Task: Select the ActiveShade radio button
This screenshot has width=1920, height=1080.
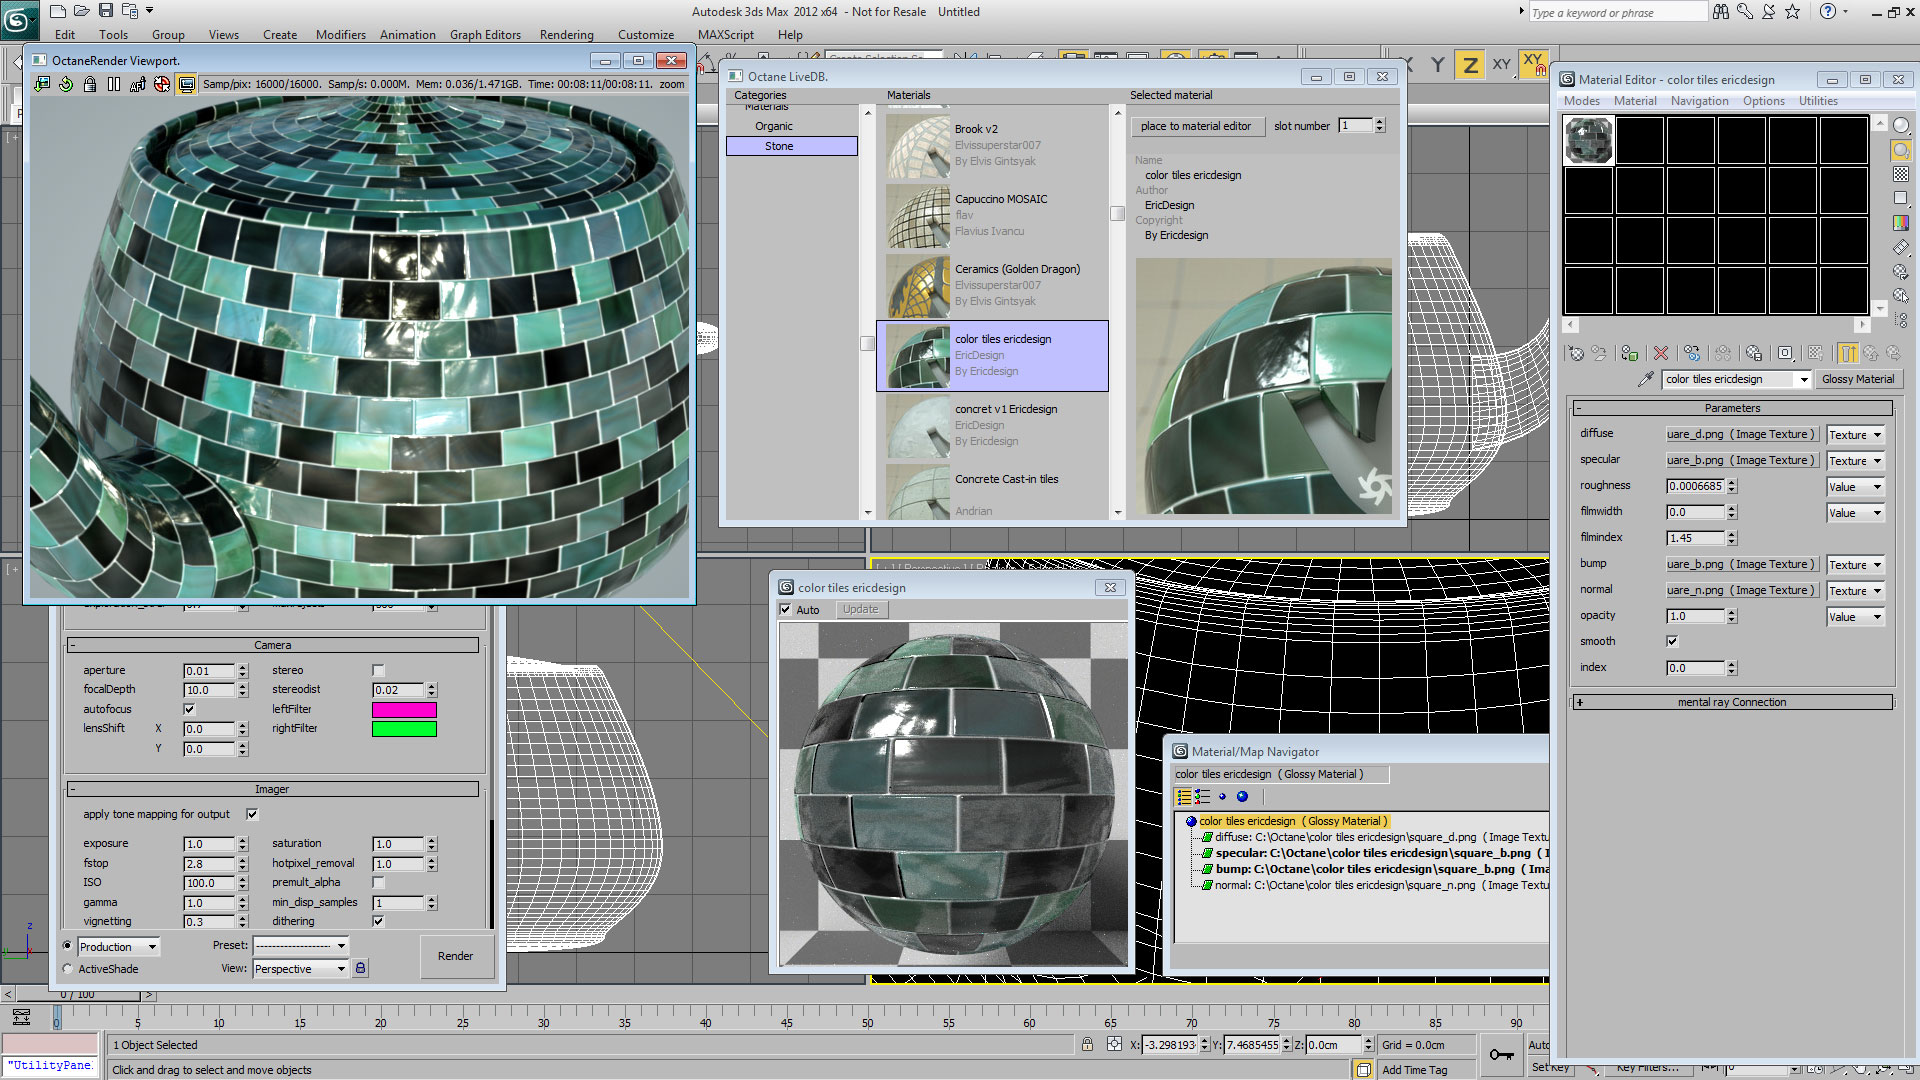Action: [68, 969]
